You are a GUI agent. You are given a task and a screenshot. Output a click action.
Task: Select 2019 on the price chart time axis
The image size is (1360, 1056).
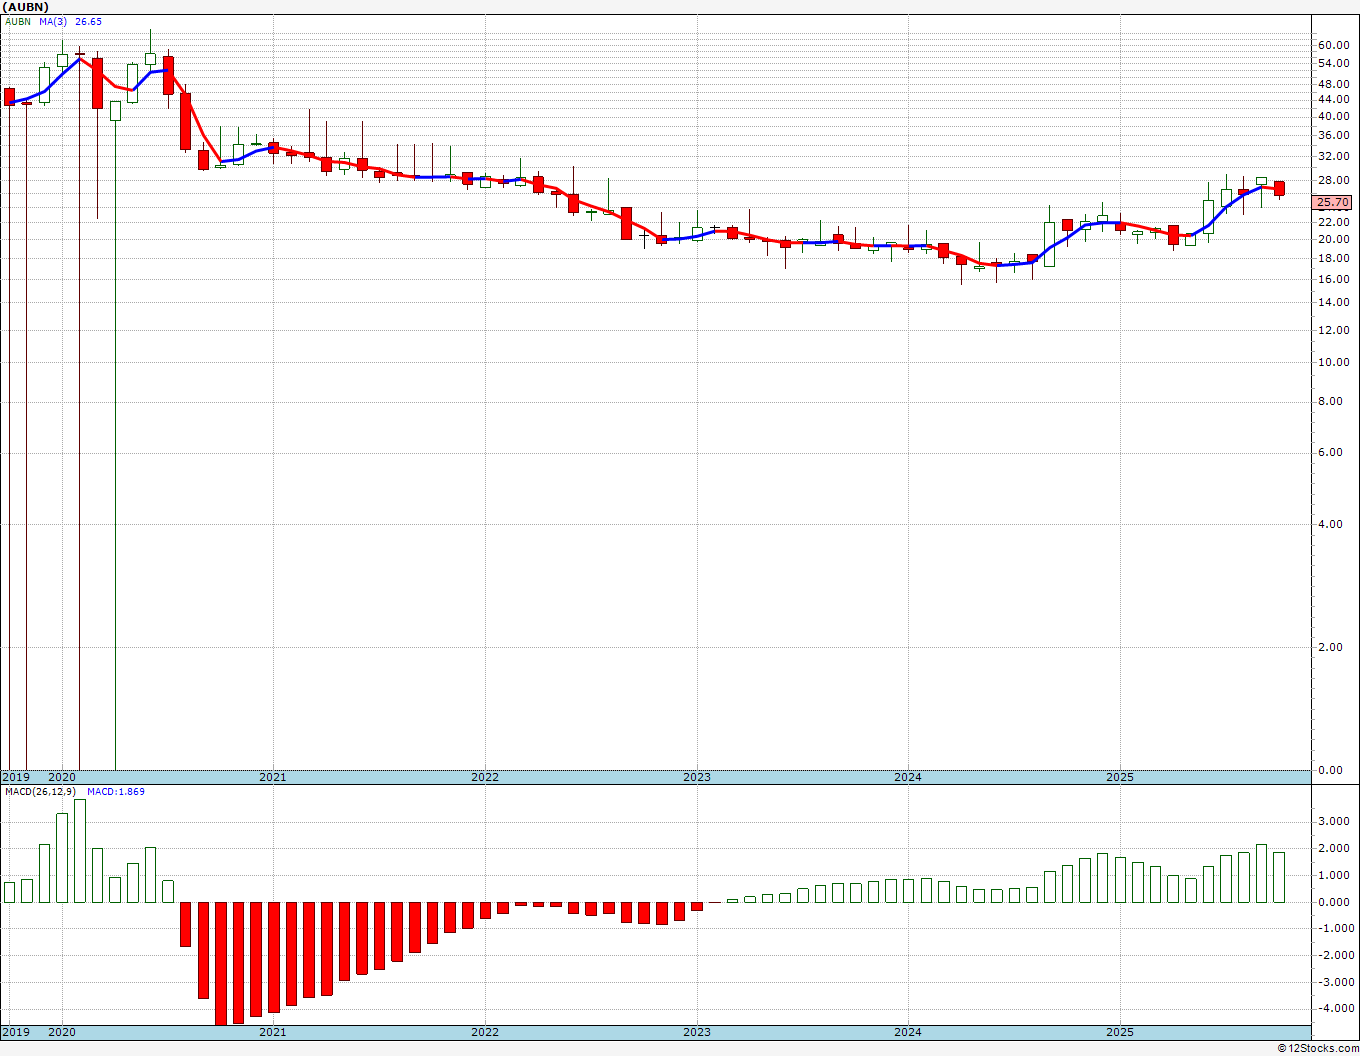16,777
